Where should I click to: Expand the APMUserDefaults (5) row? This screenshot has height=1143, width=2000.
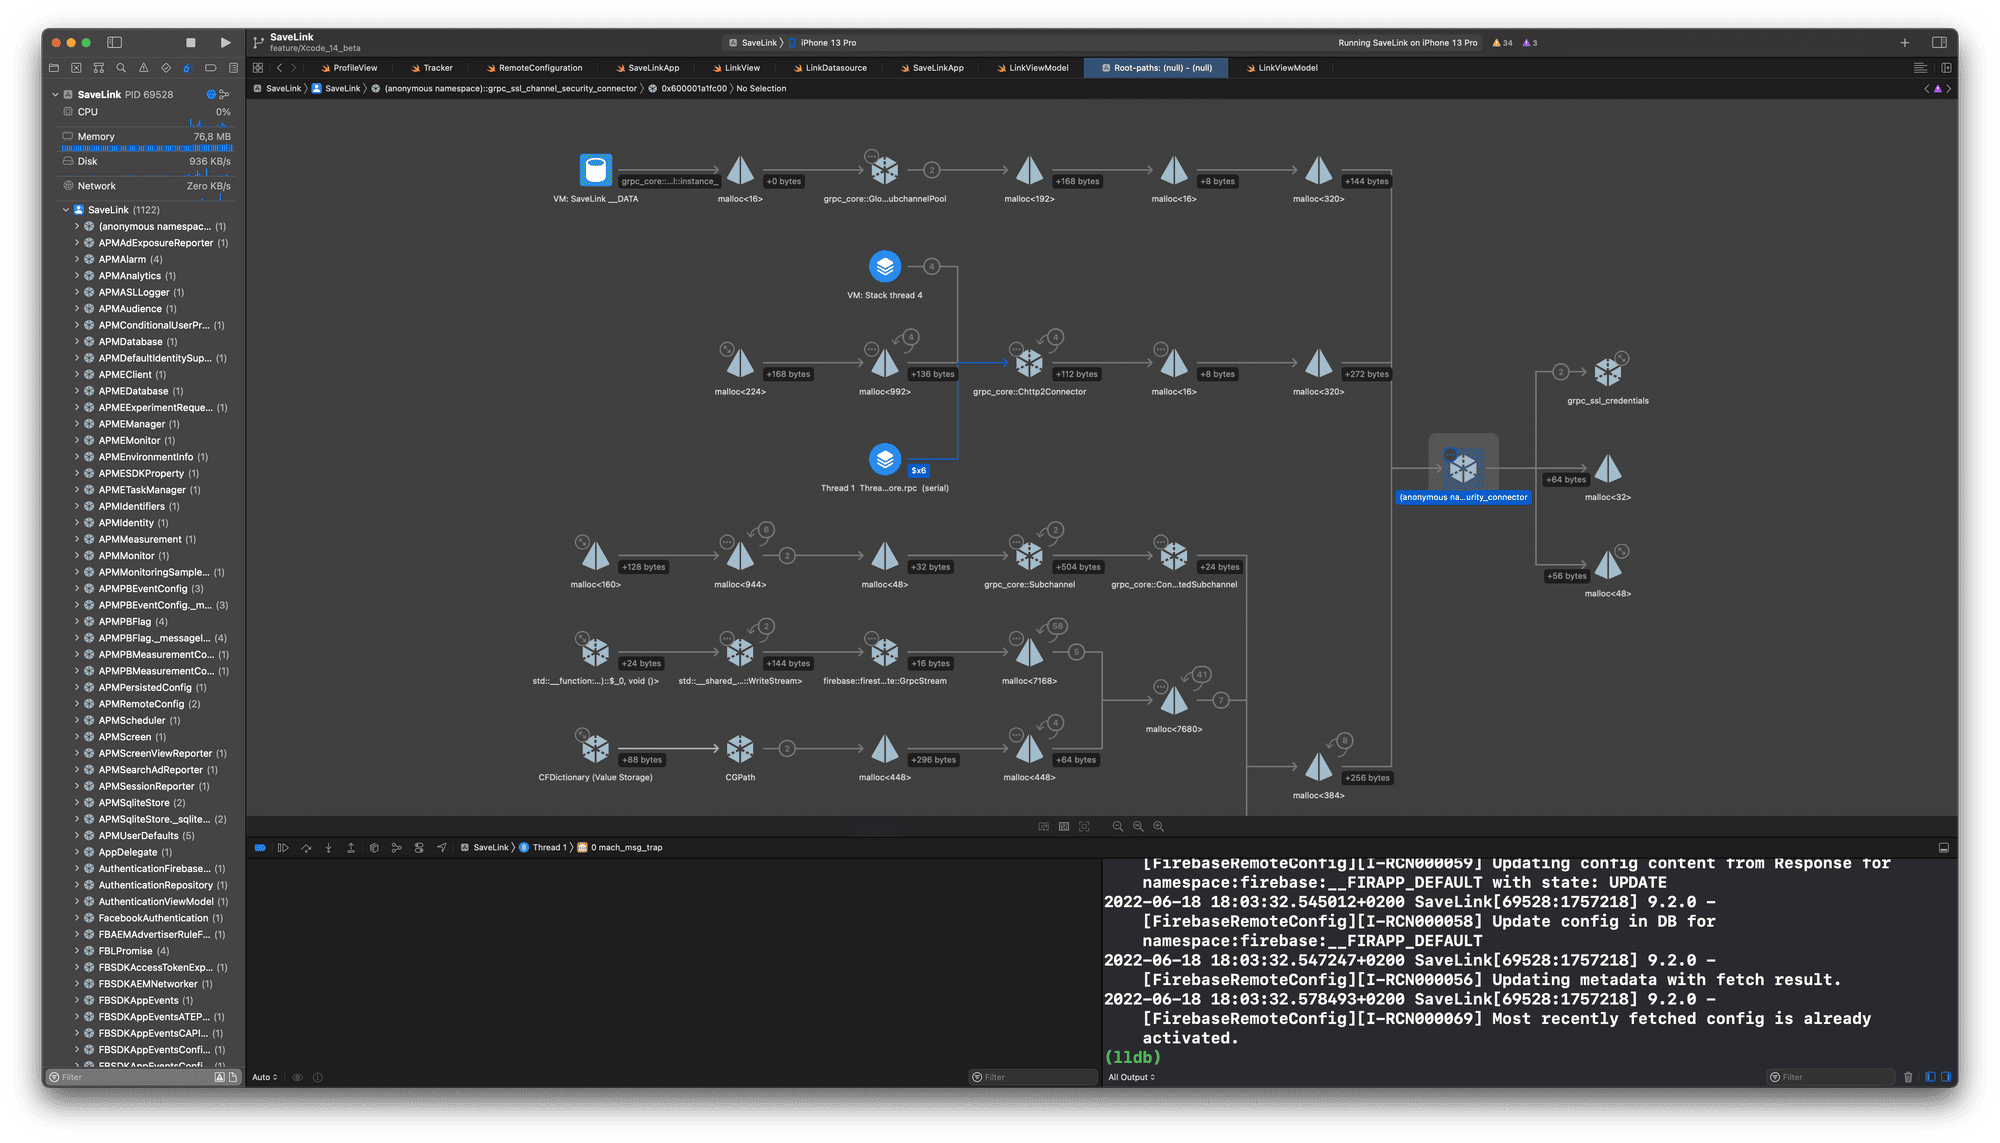[76, 836]
